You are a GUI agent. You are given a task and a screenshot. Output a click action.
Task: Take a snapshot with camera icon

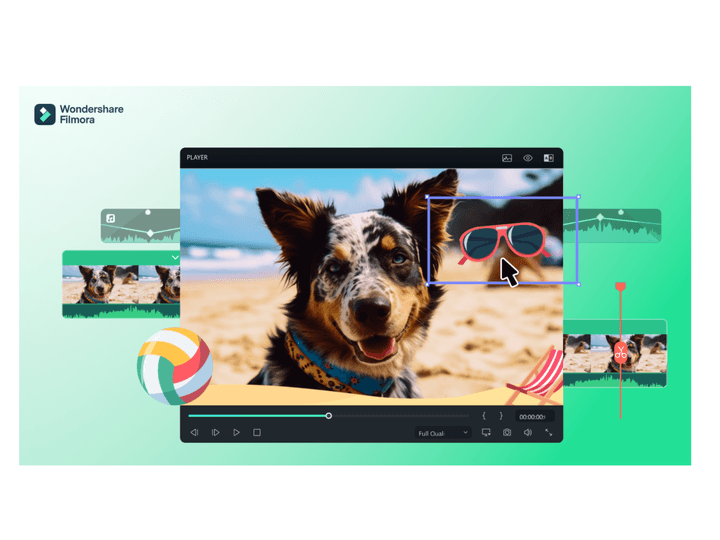click(x=507, y=433)
